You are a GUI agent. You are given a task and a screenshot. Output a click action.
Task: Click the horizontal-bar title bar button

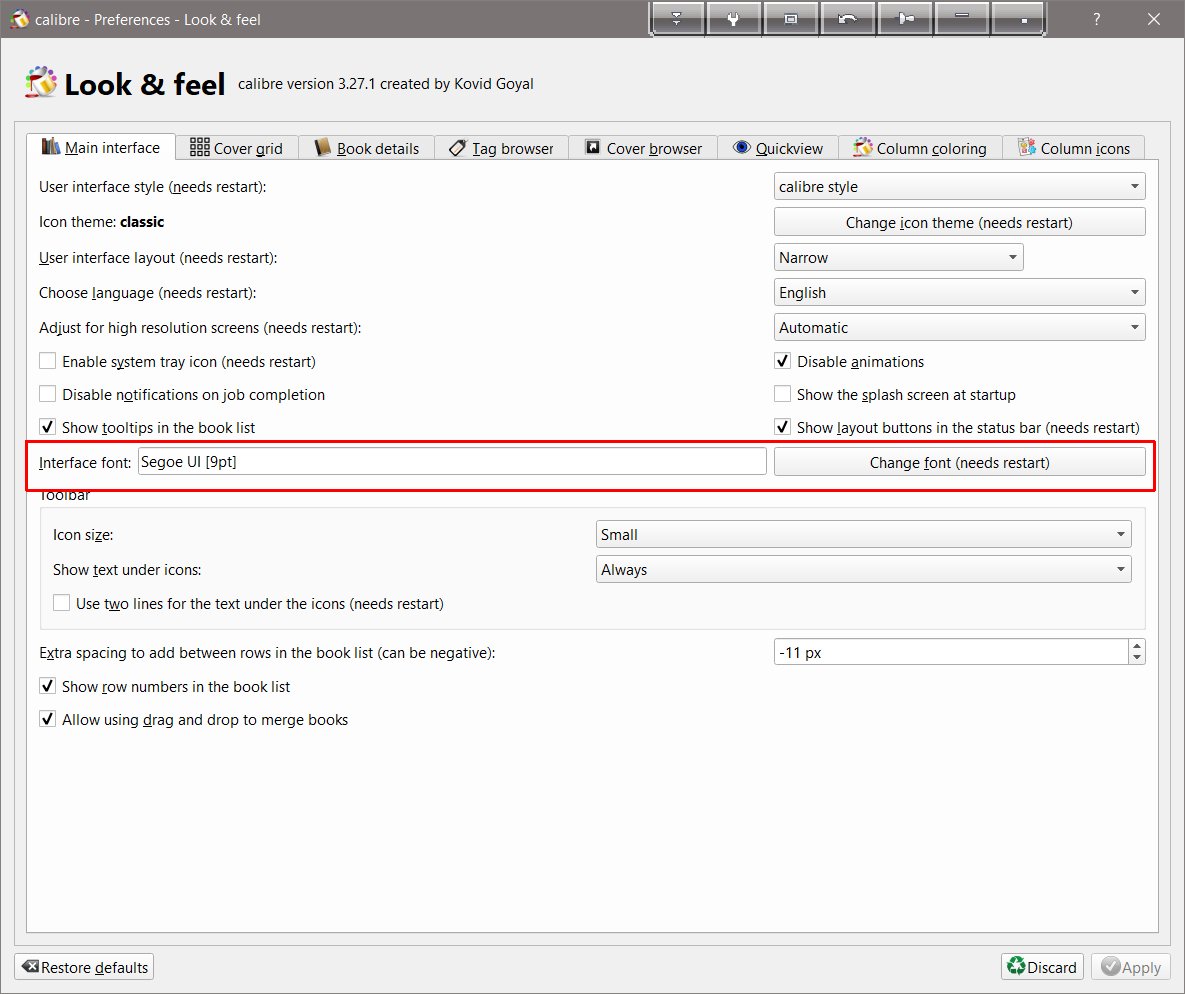point(961,19)
